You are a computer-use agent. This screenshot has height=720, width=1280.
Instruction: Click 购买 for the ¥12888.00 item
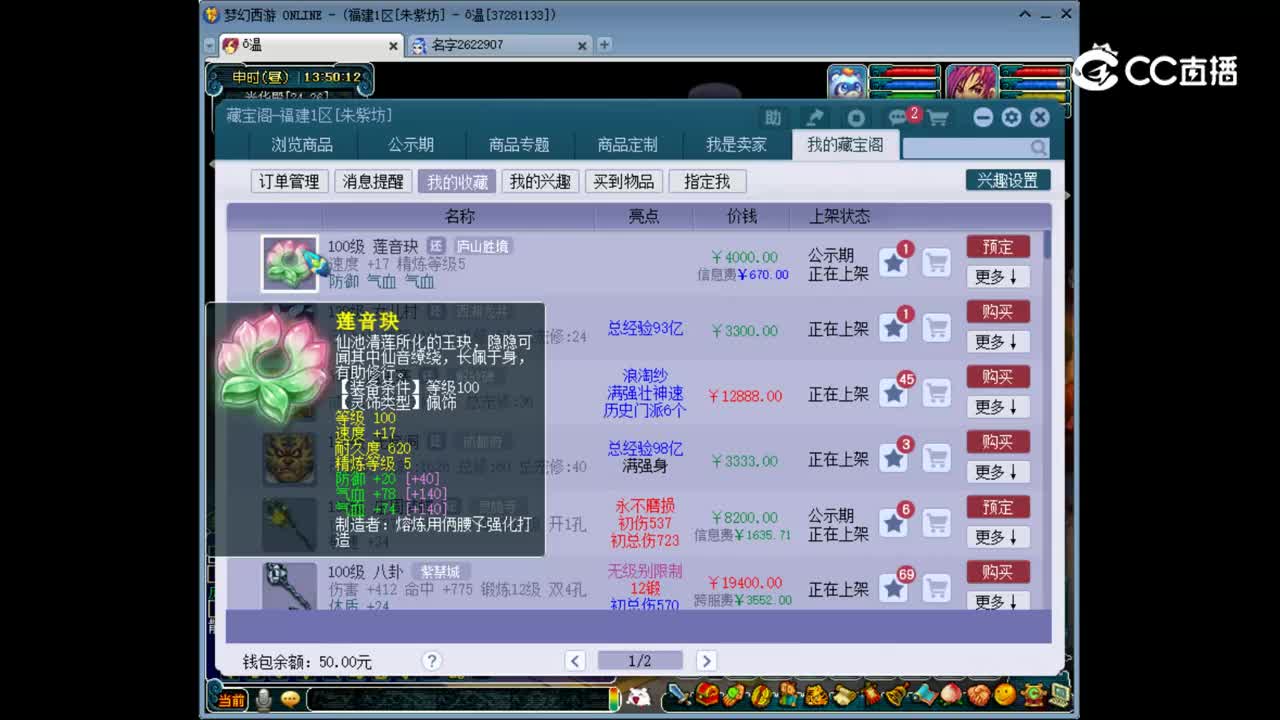[998, 377]
